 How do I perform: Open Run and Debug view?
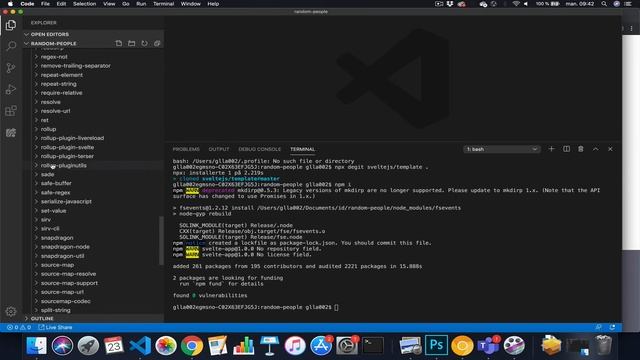pyautogui.click(x=11, y=89)
